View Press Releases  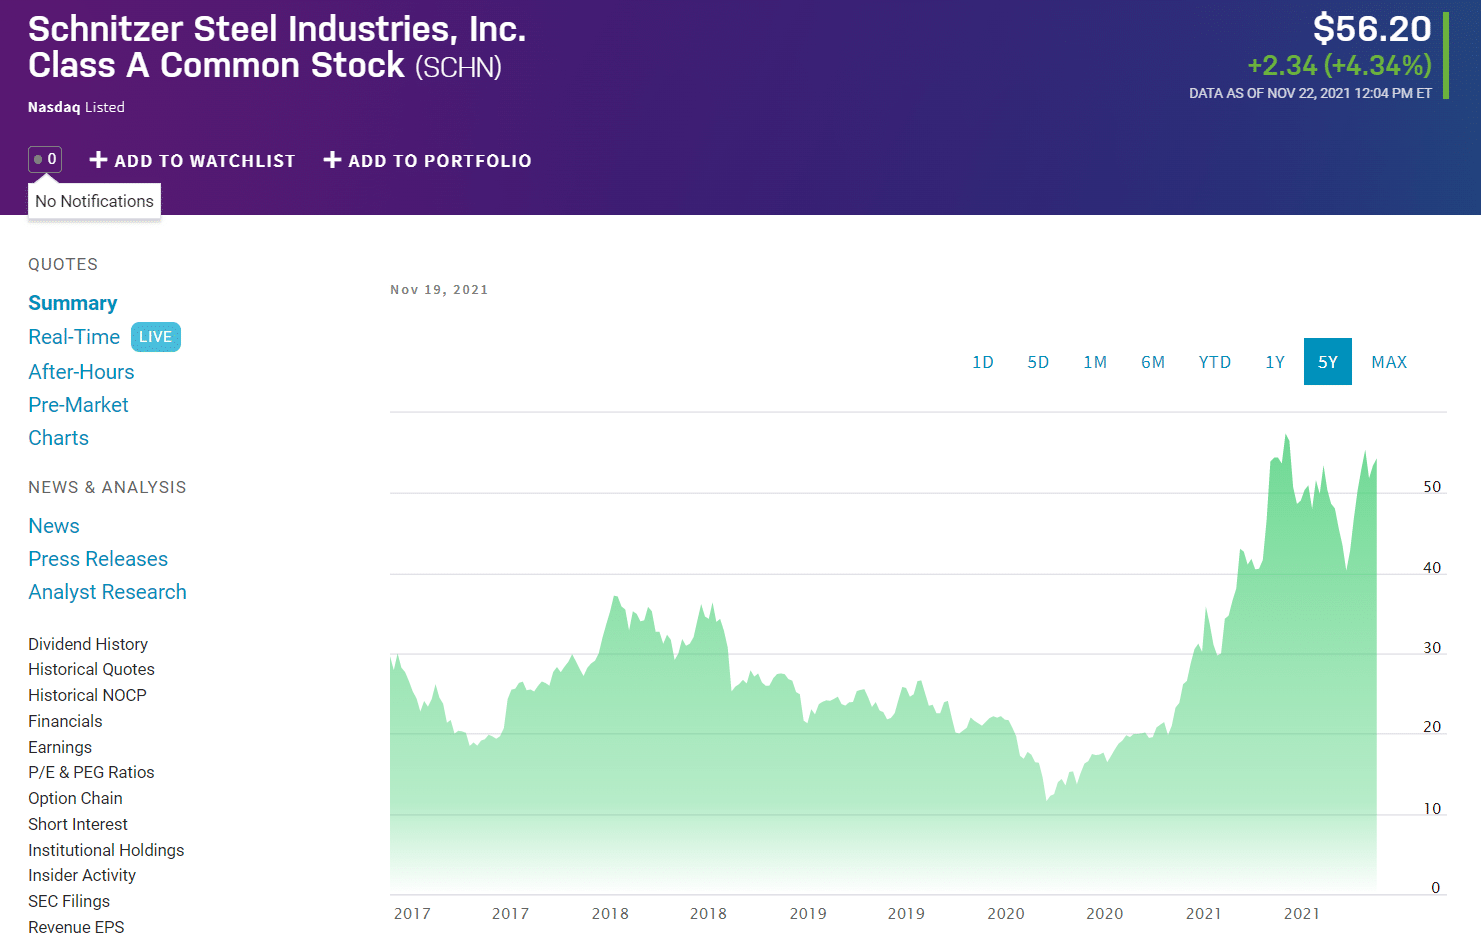tap(98, 559)
